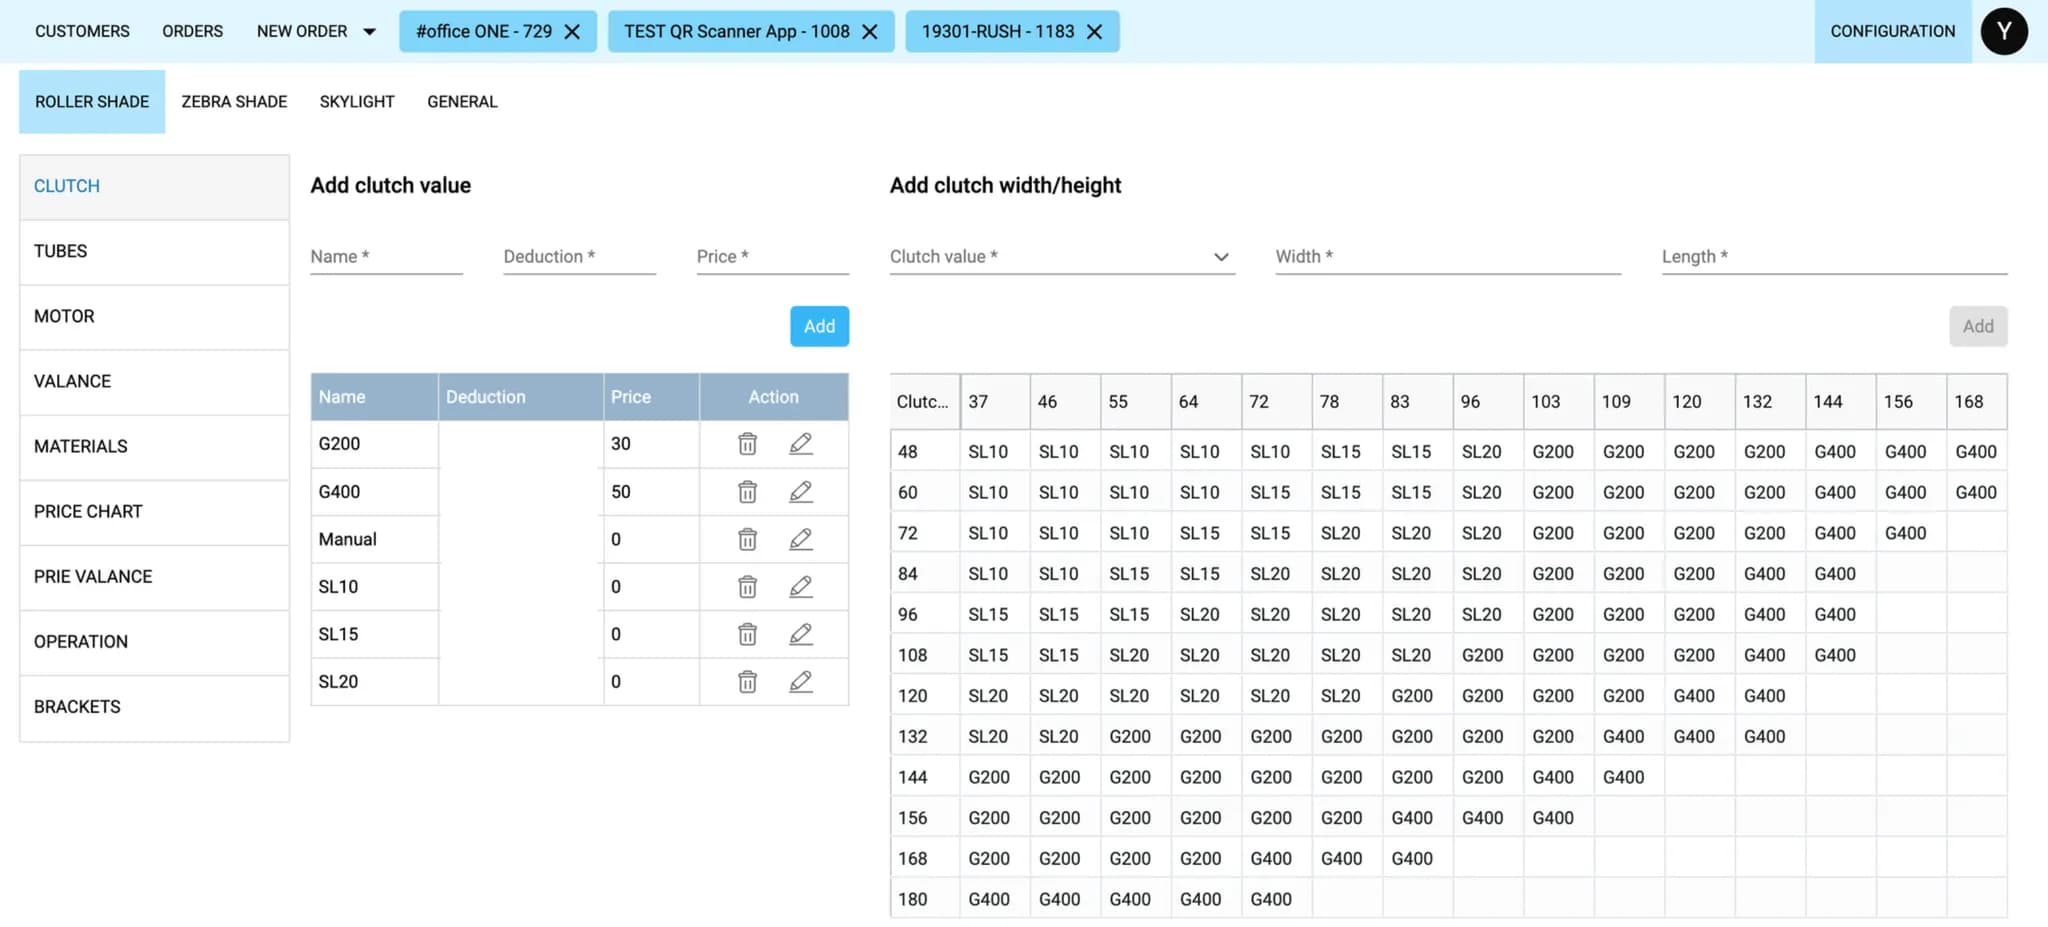Edit the G200 clutch value

click(x=801, y=444)
